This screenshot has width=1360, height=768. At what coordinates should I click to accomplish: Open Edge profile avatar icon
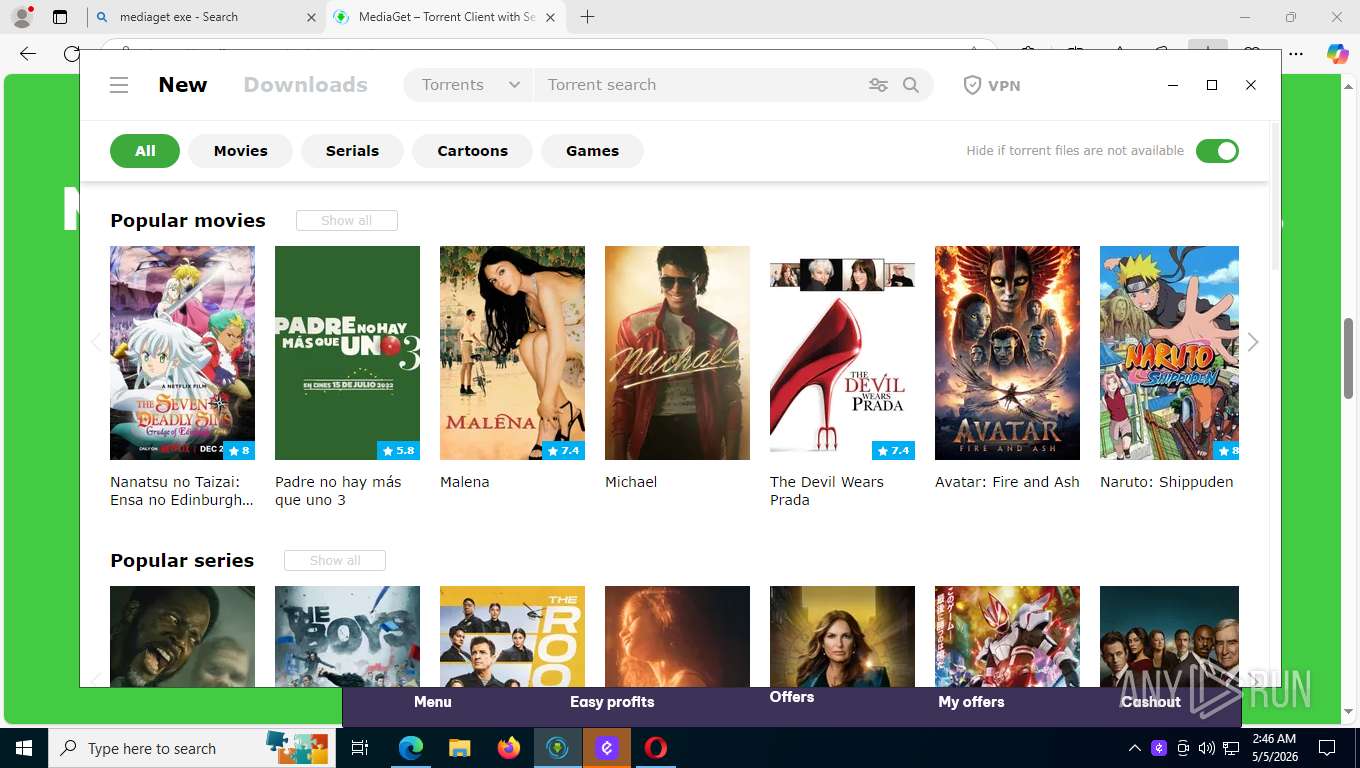[x=22, y=17]
